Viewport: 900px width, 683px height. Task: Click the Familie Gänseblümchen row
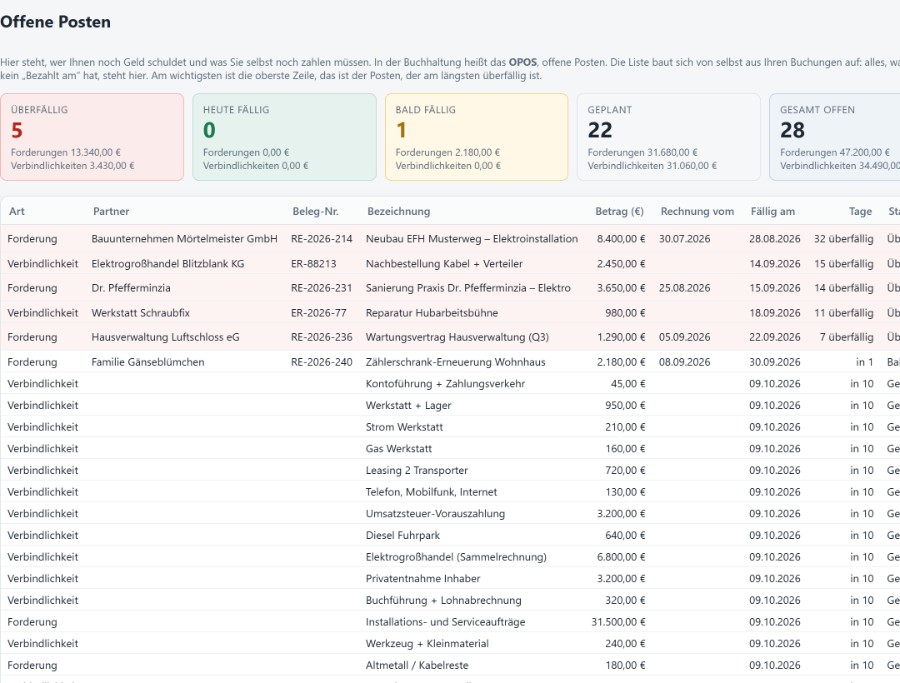pyautogui.click(x=450, y=362)
